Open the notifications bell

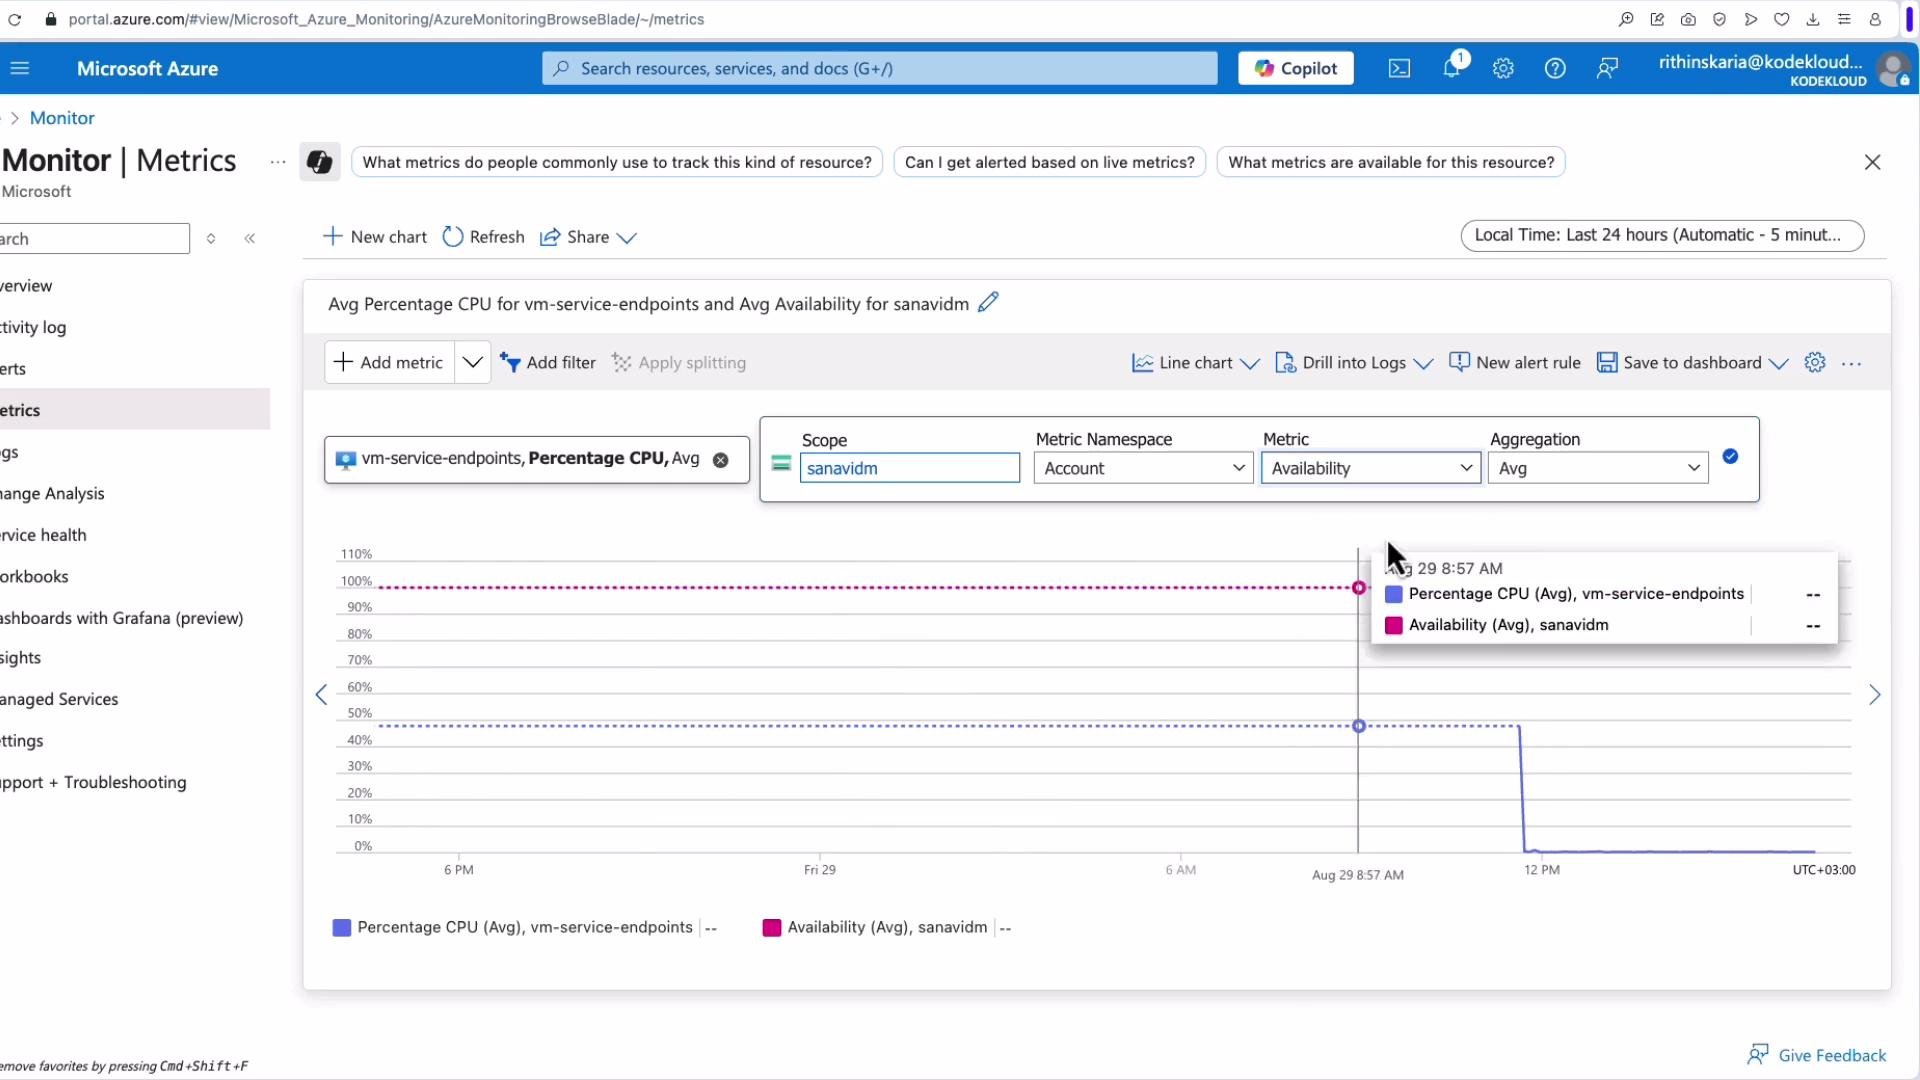point(1452,68)
